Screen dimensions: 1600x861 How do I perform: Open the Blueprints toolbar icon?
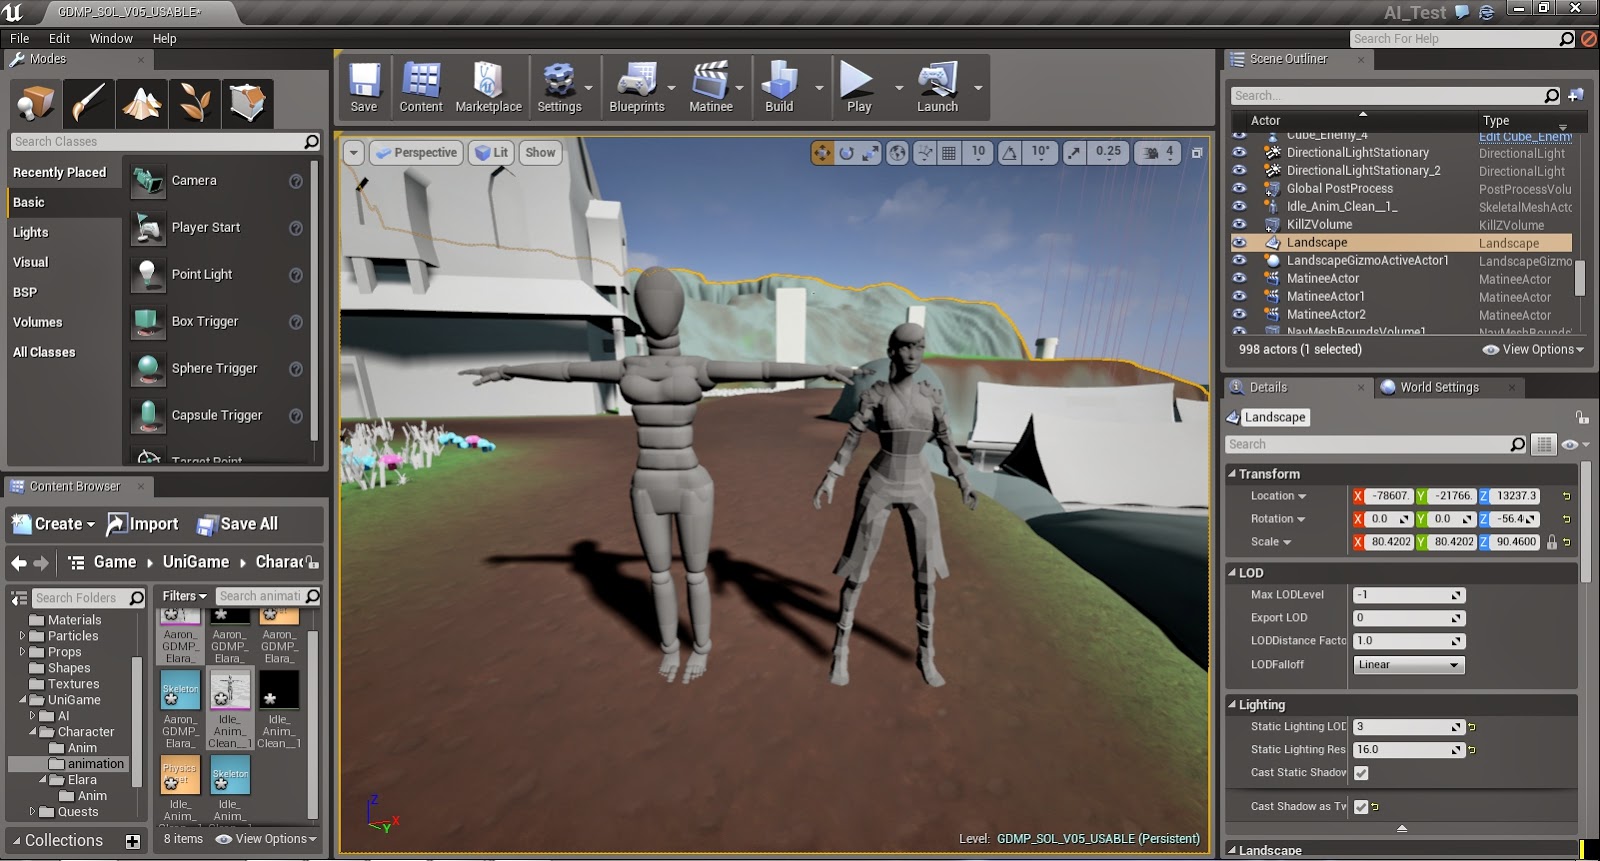pyautogui.click(x=637, y=88)
